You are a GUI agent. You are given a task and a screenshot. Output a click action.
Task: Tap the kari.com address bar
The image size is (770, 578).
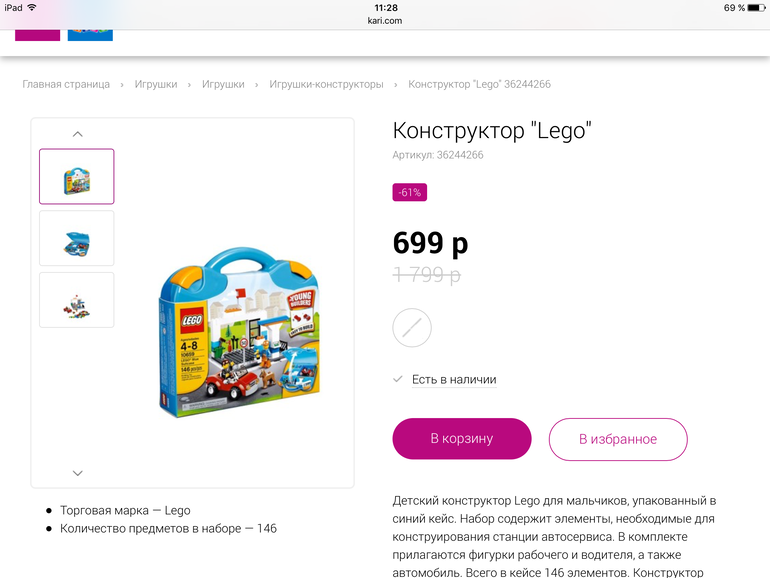click(x=385, y=21)
